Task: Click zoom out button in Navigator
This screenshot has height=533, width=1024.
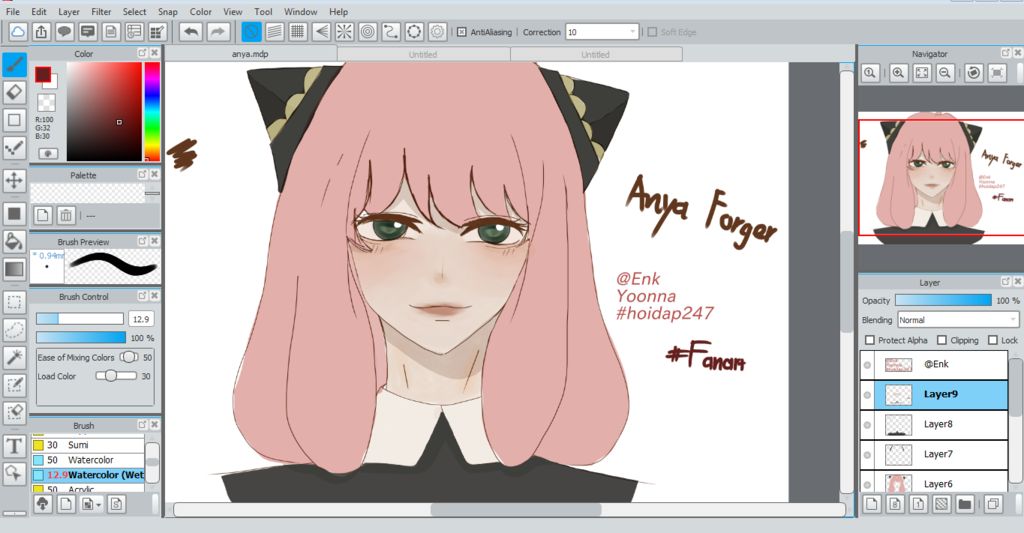Action: click(944, 73)
